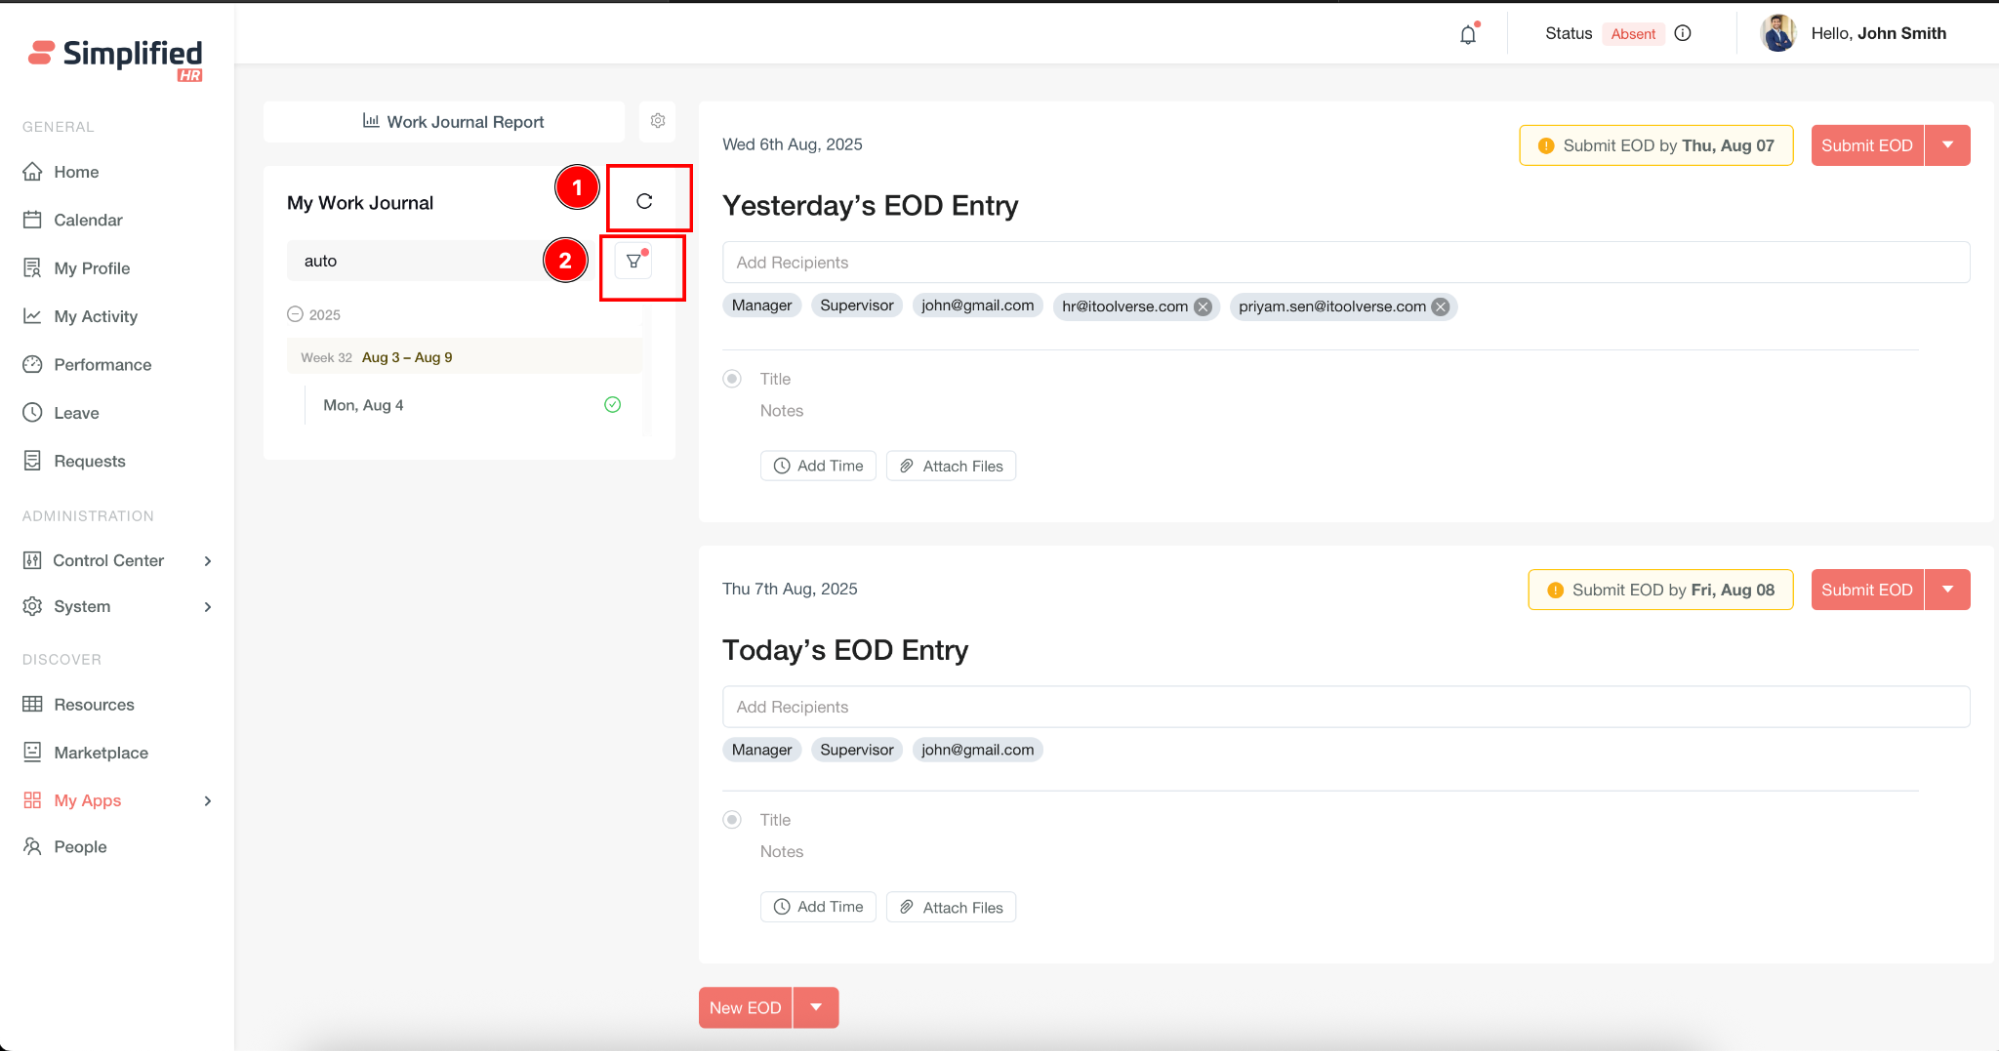Open the journal filter funnel icon
Screen dimensions: 1999x1052
(634, 261)
